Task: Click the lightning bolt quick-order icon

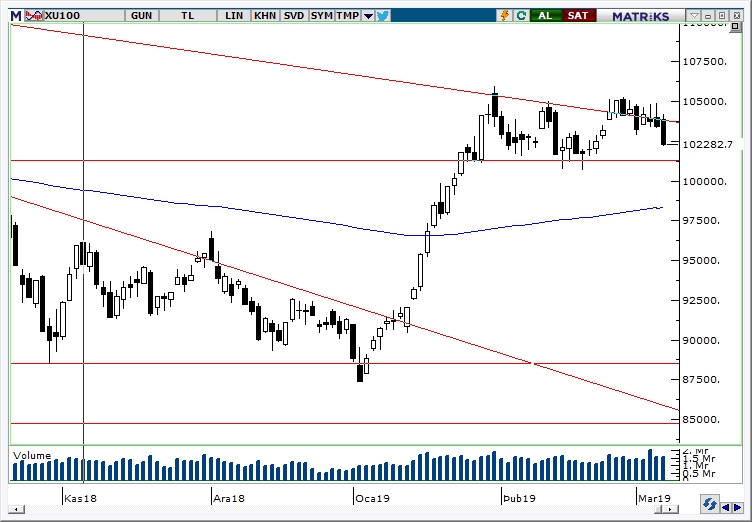Action: [505, 16]
